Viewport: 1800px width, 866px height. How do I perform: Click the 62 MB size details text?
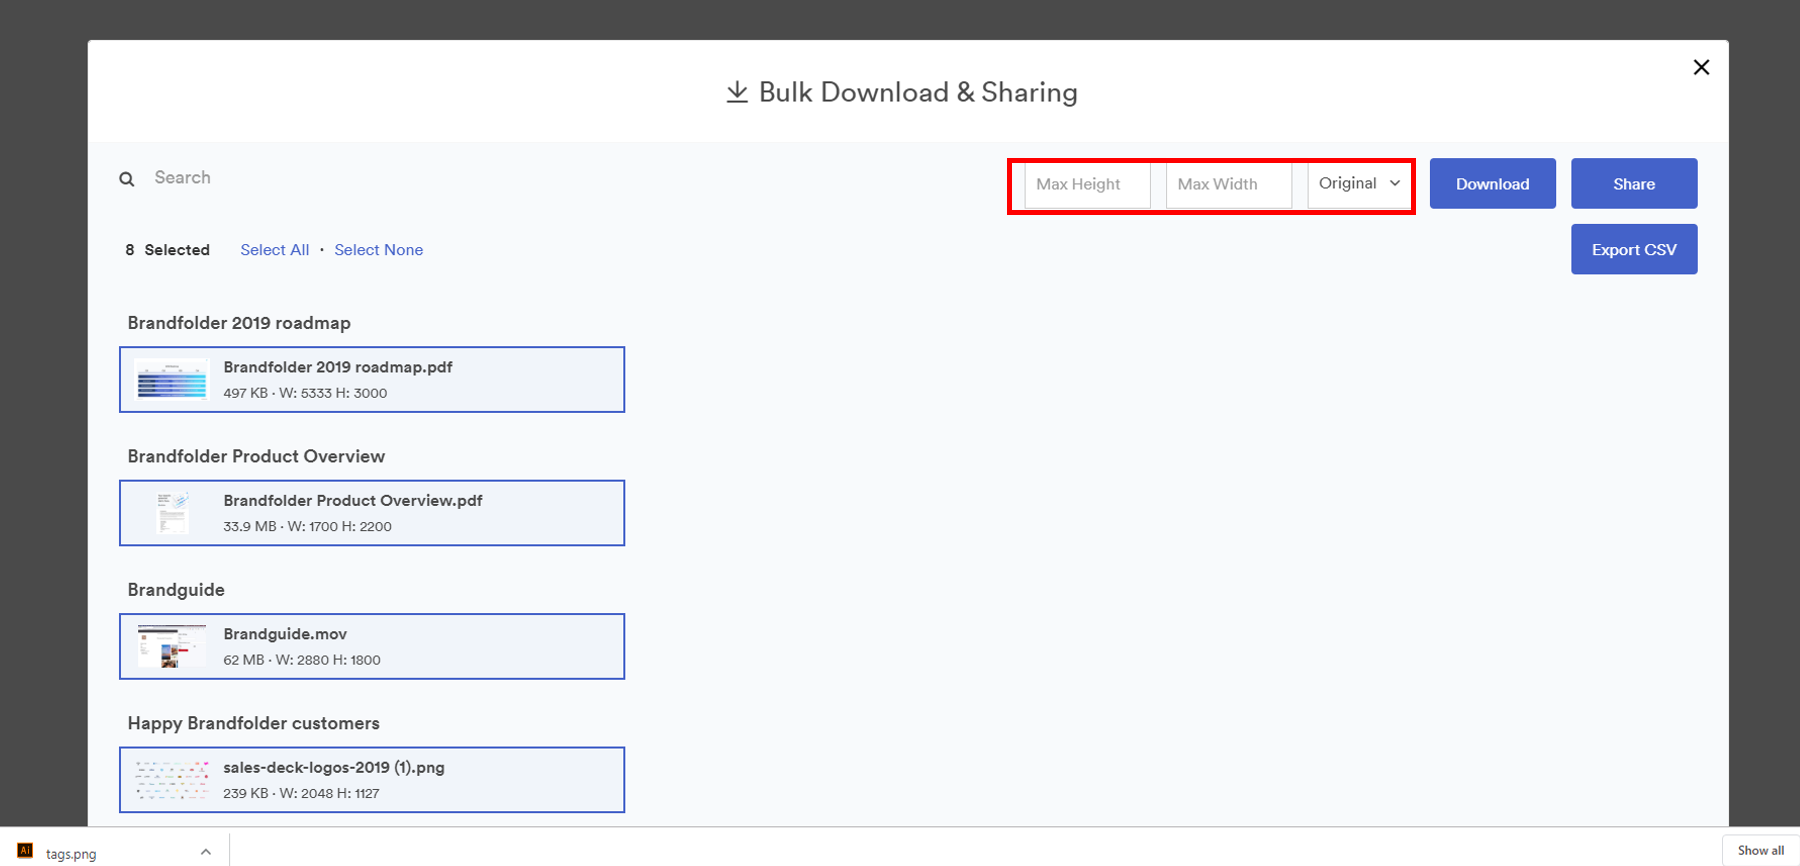coord(302,660)
